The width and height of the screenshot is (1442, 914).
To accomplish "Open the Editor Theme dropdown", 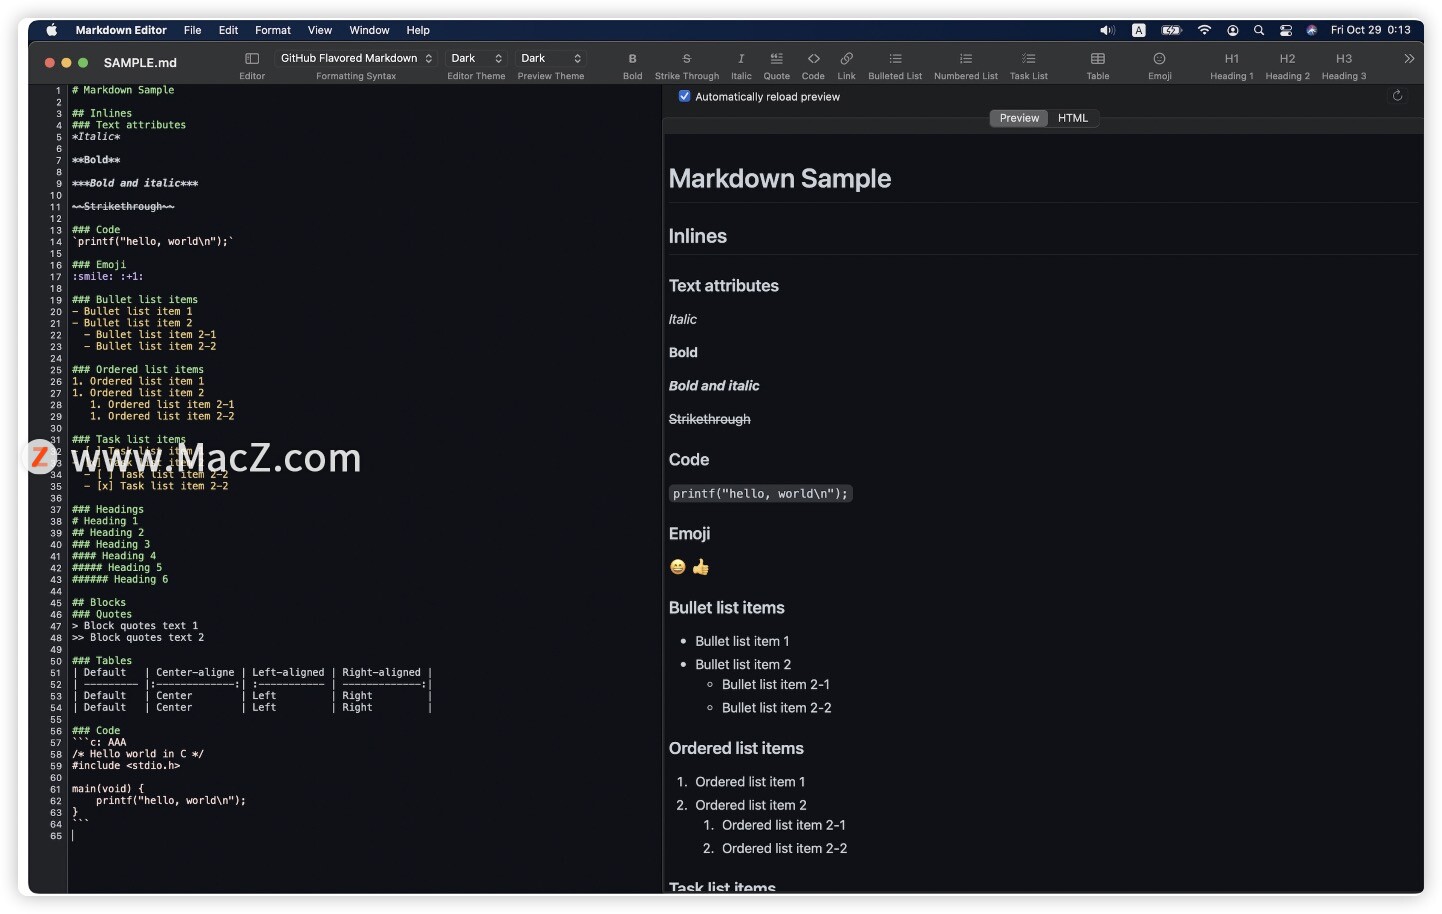I will pyautogui.click(x=476, y=58).
